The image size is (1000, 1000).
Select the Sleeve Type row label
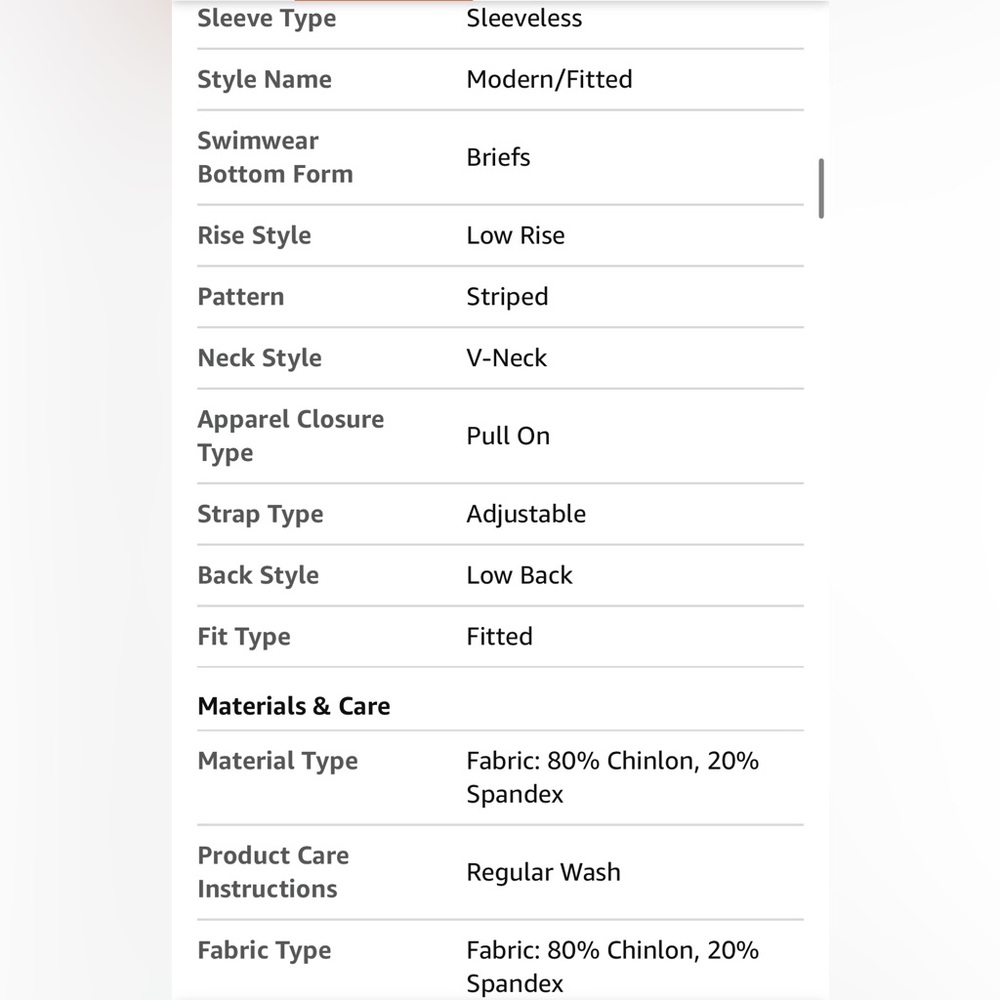click(x=267, y=18)
